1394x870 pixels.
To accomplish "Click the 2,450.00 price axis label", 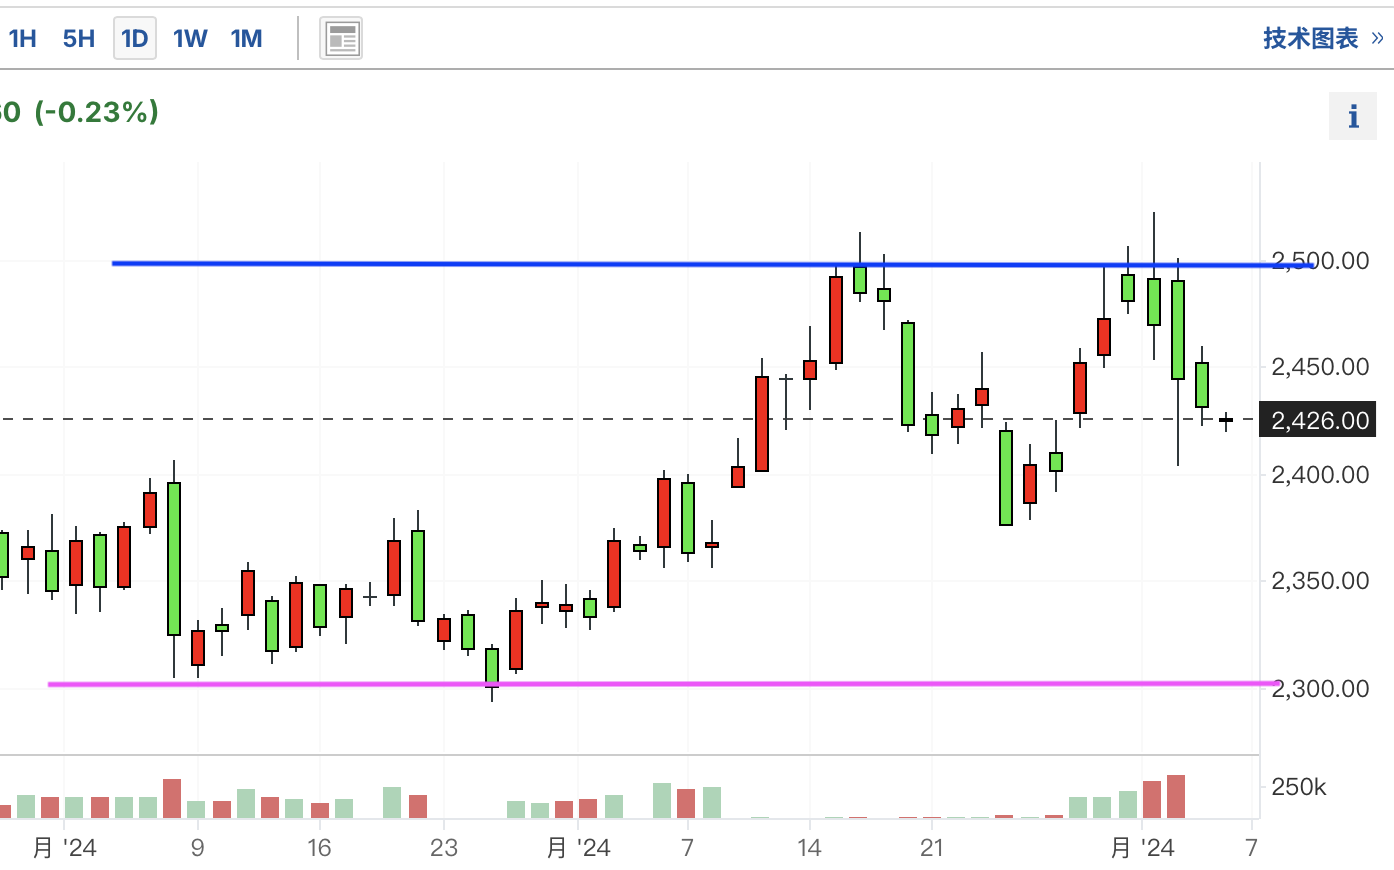I will coord(1320,367).
